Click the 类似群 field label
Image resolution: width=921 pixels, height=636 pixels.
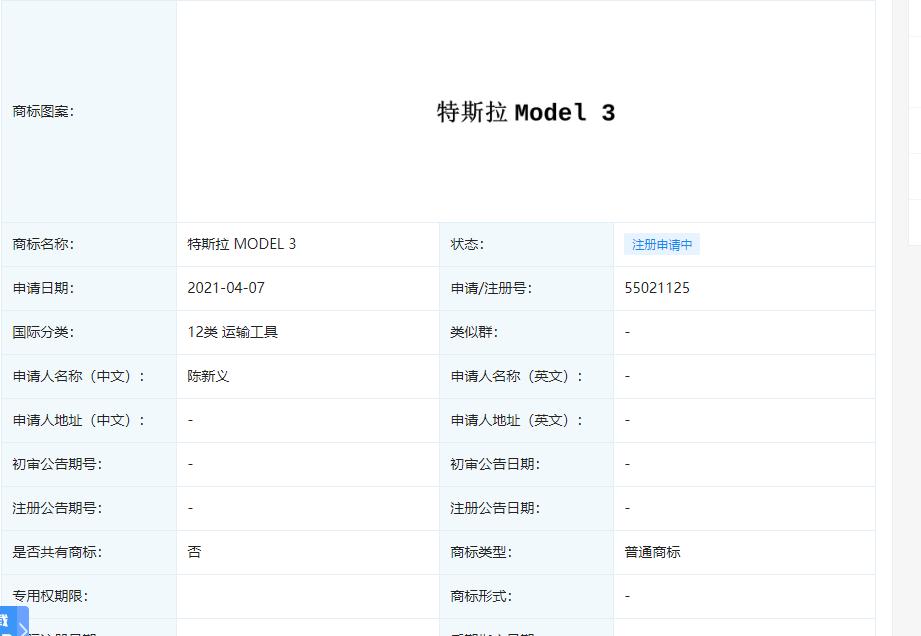(x=473, y=332)
